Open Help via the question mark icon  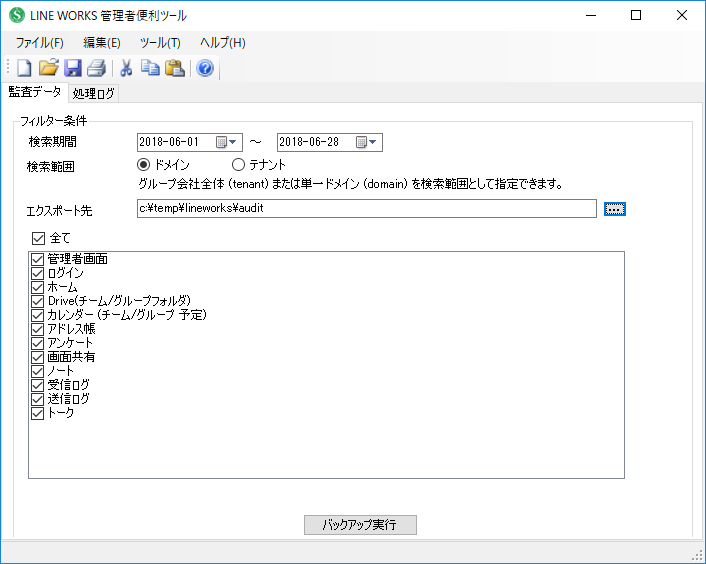205,68
